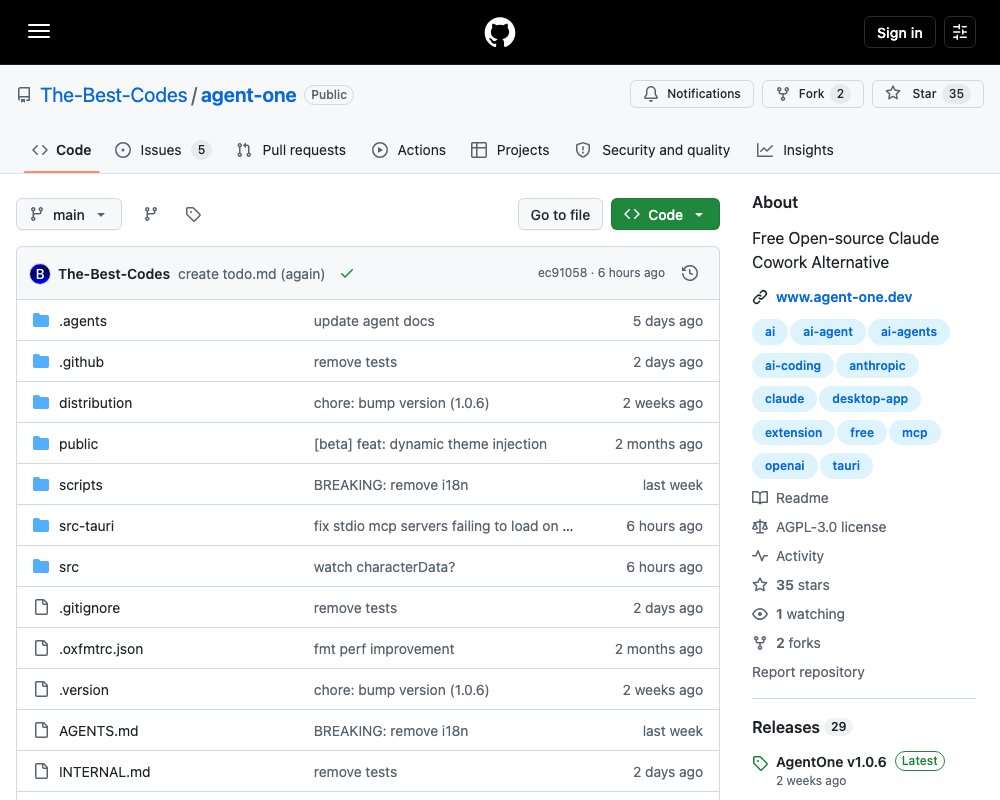Open the Insights tab
This screenshot has height=800, width=1000.
[795, 150]
